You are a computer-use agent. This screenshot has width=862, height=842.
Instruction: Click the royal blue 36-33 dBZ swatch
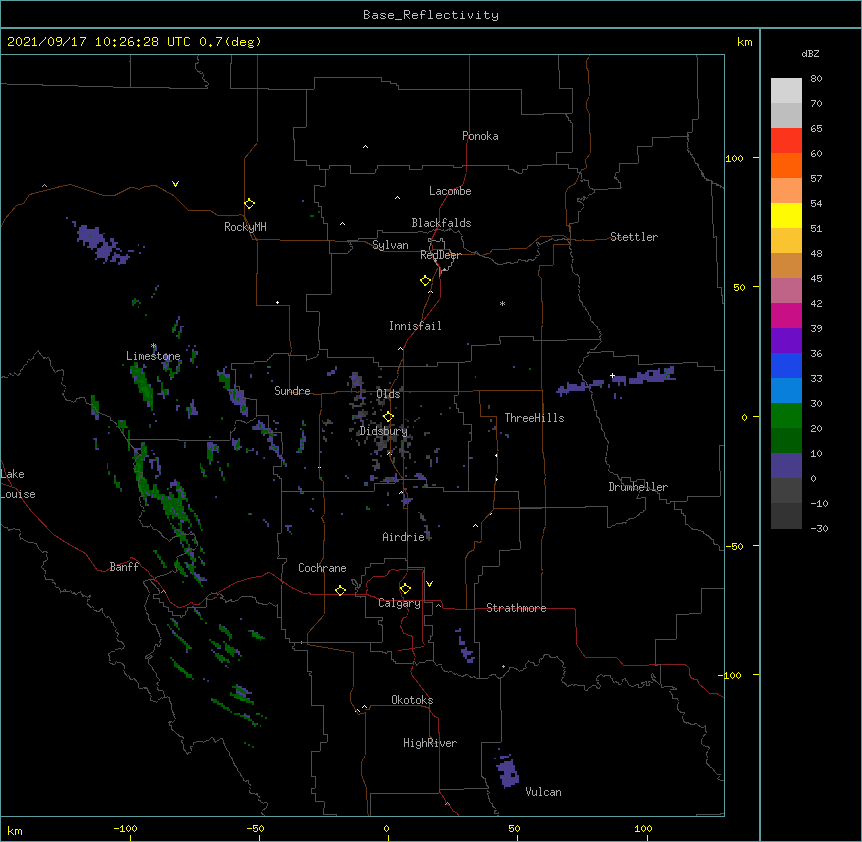point(786,365)
